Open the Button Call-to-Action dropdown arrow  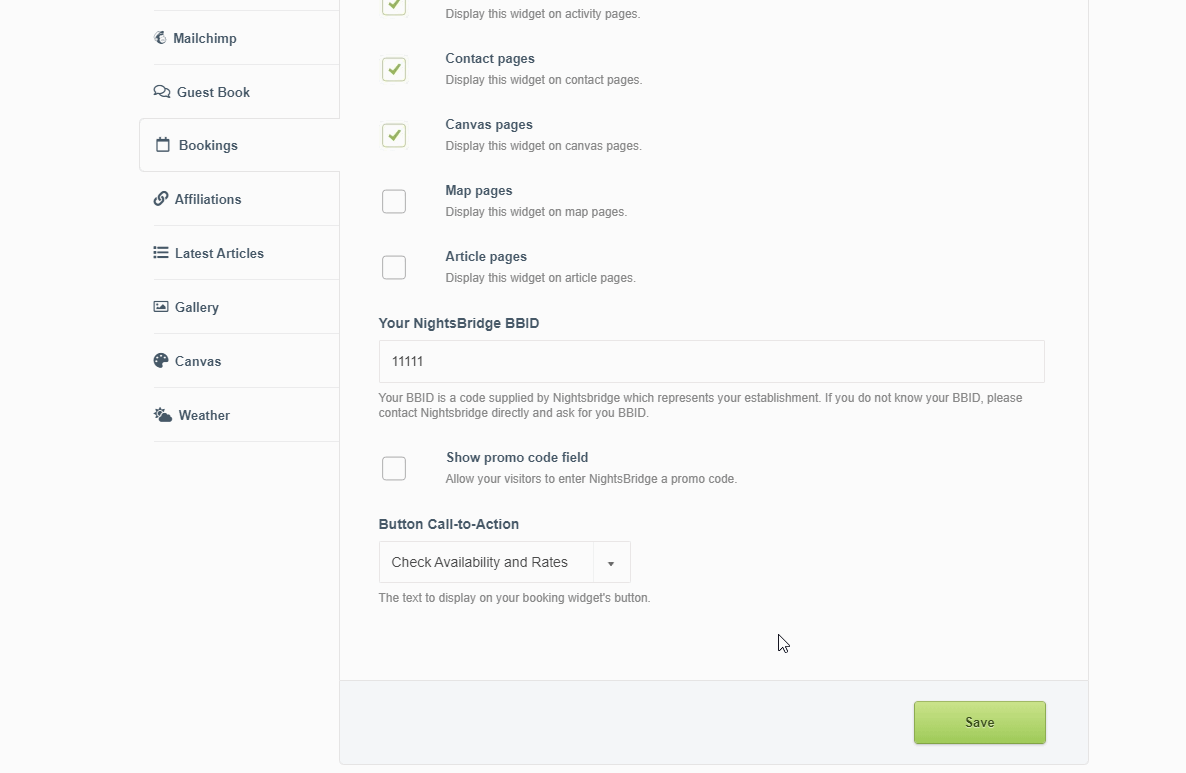click(611, 563)
